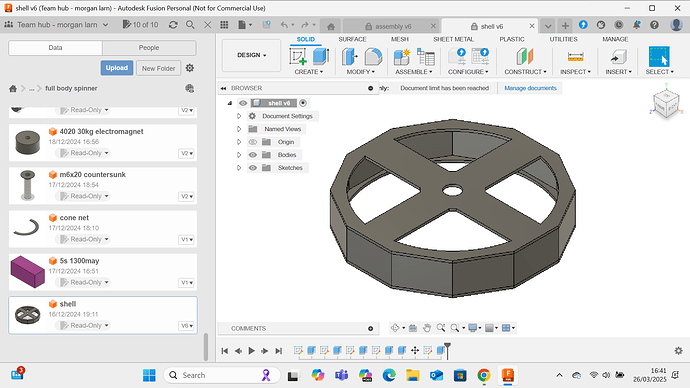Select the Create Sketch tool icon
Screen dimensions: 690x388
(298, 57)
